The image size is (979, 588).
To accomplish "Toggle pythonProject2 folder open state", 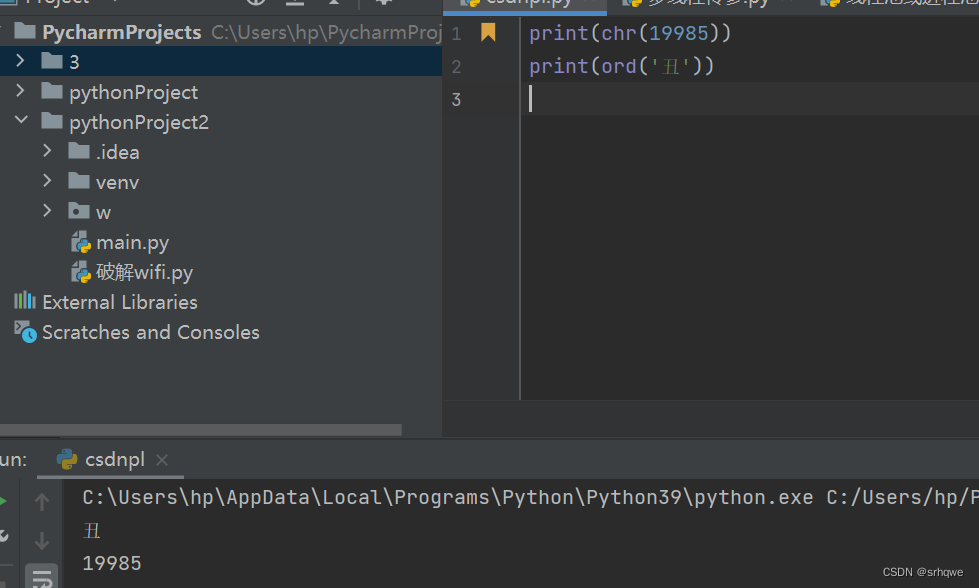I will [x=20, y=121].
